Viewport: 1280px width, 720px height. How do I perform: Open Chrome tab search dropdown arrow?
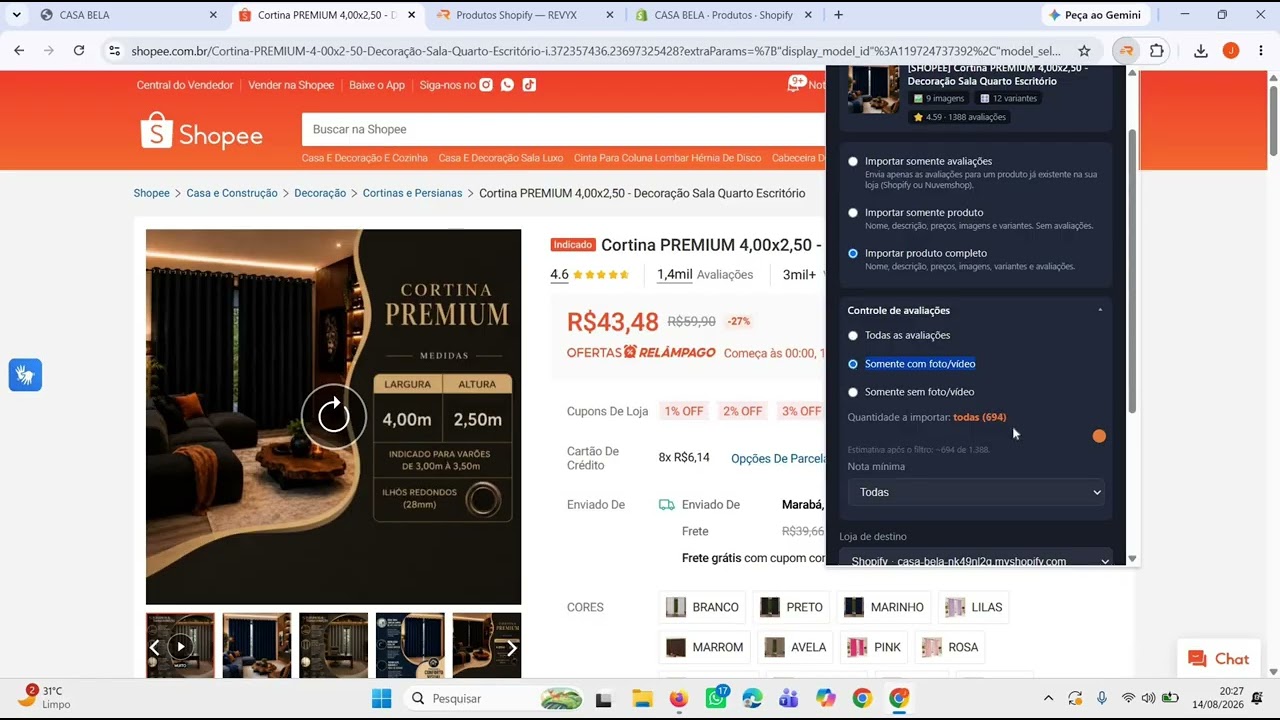(16, 15)
